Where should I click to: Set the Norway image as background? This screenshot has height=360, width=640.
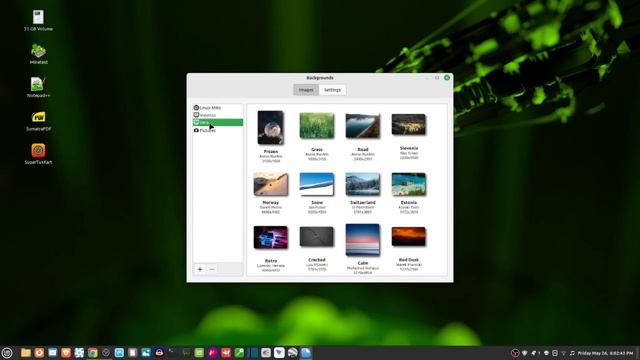pyautogui.click(x=271, y=184)
